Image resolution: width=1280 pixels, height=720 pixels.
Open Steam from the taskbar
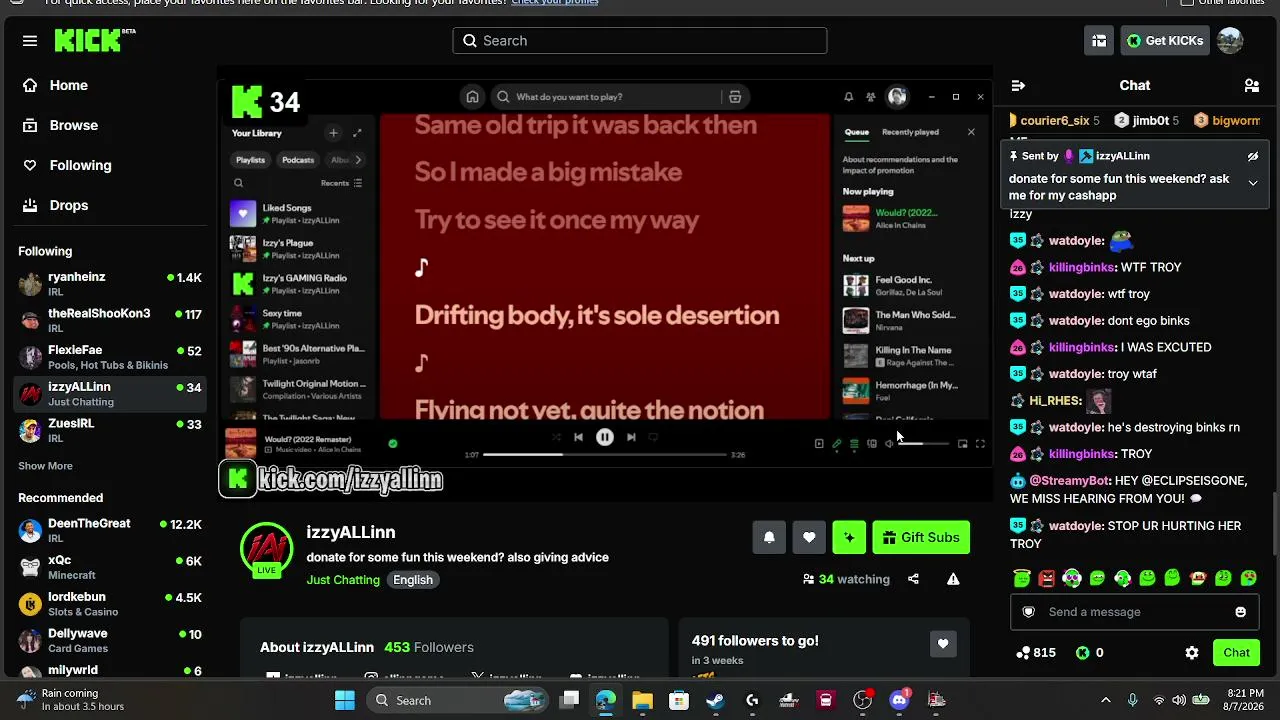(x=715, y=700)
